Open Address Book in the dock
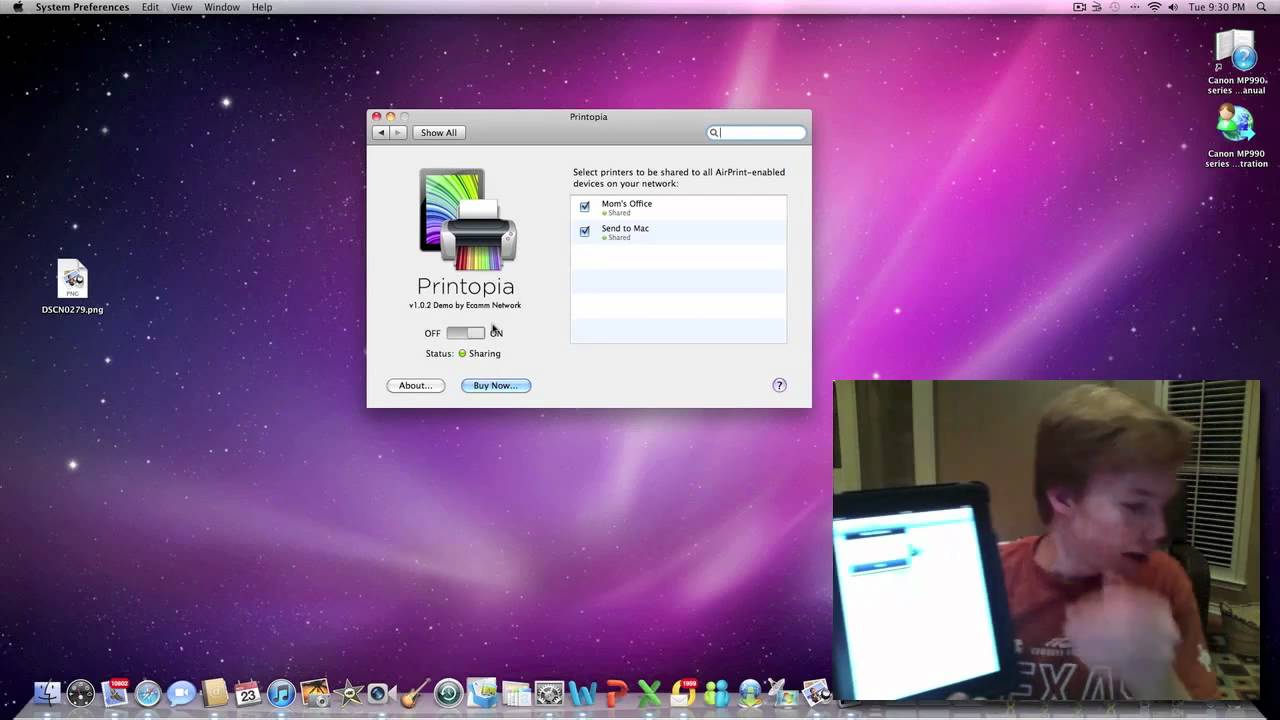Screen dimensions: 1280x720 pos(215,692)
